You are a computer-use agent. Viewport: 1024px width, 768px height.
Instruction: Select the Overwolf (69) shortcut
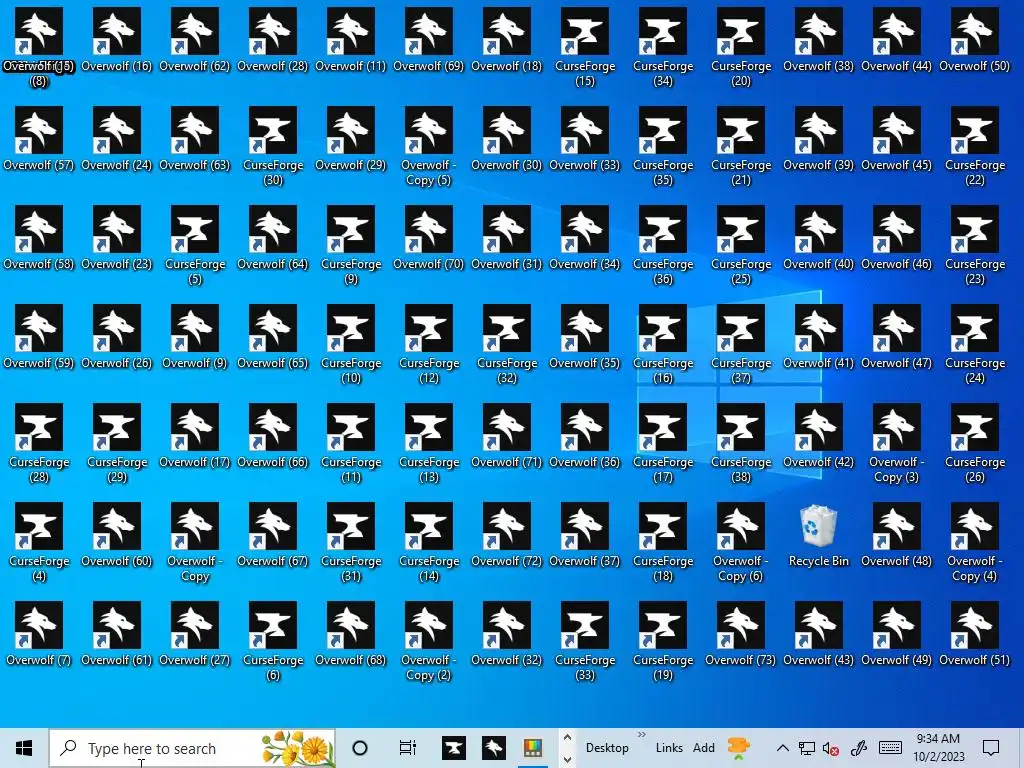428,39
